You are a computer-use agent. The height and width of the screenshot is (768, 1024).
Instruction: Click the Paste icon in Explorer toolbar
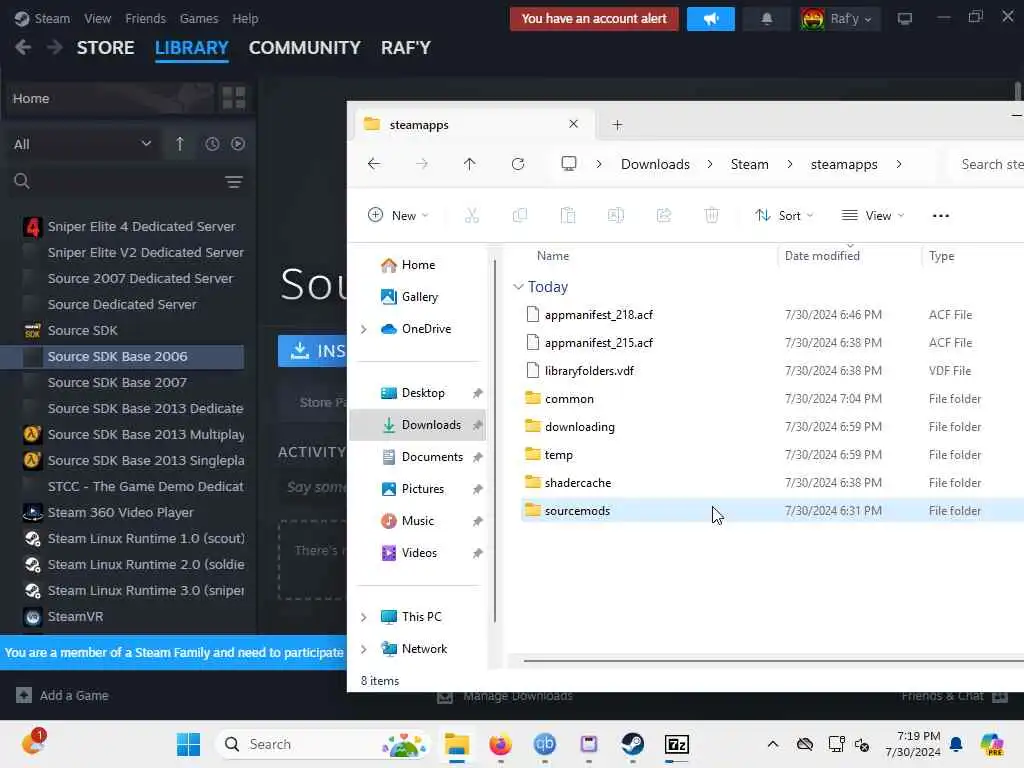click(568, 216)
